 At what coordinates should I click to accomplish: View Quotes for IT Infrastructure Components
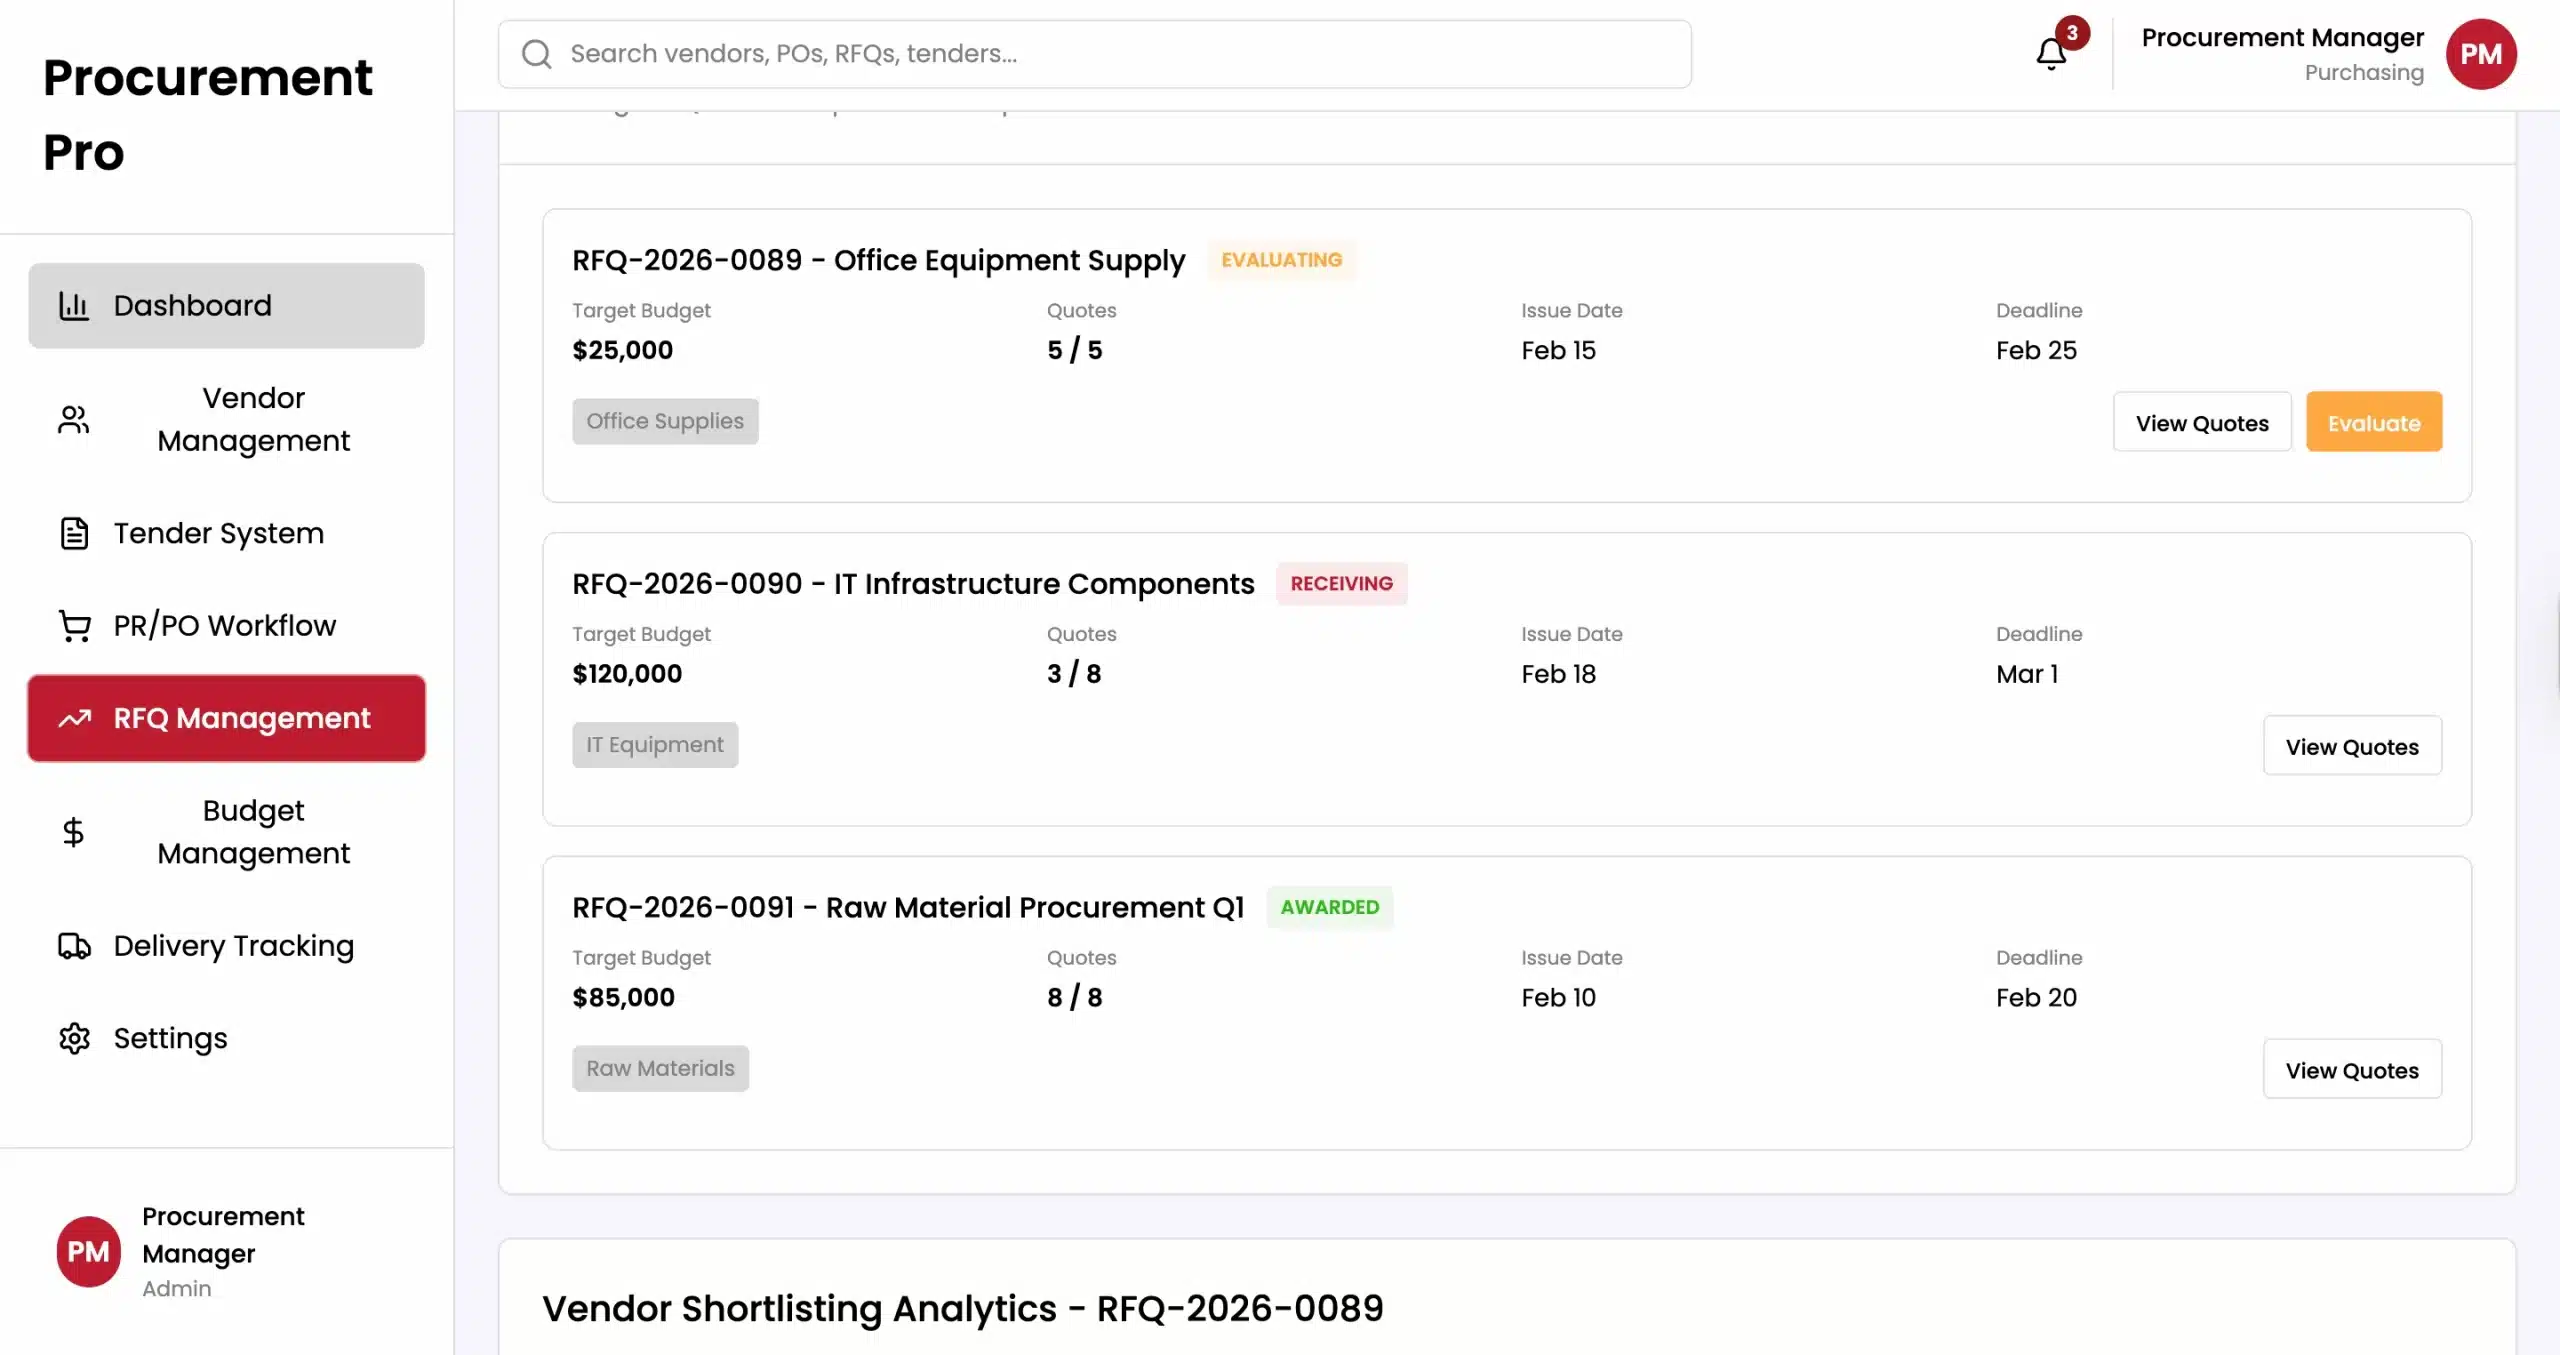2351,746
